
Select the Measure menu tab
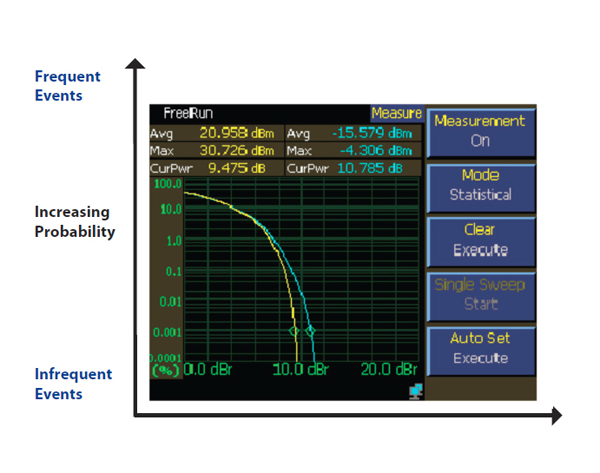coord(396,114)
